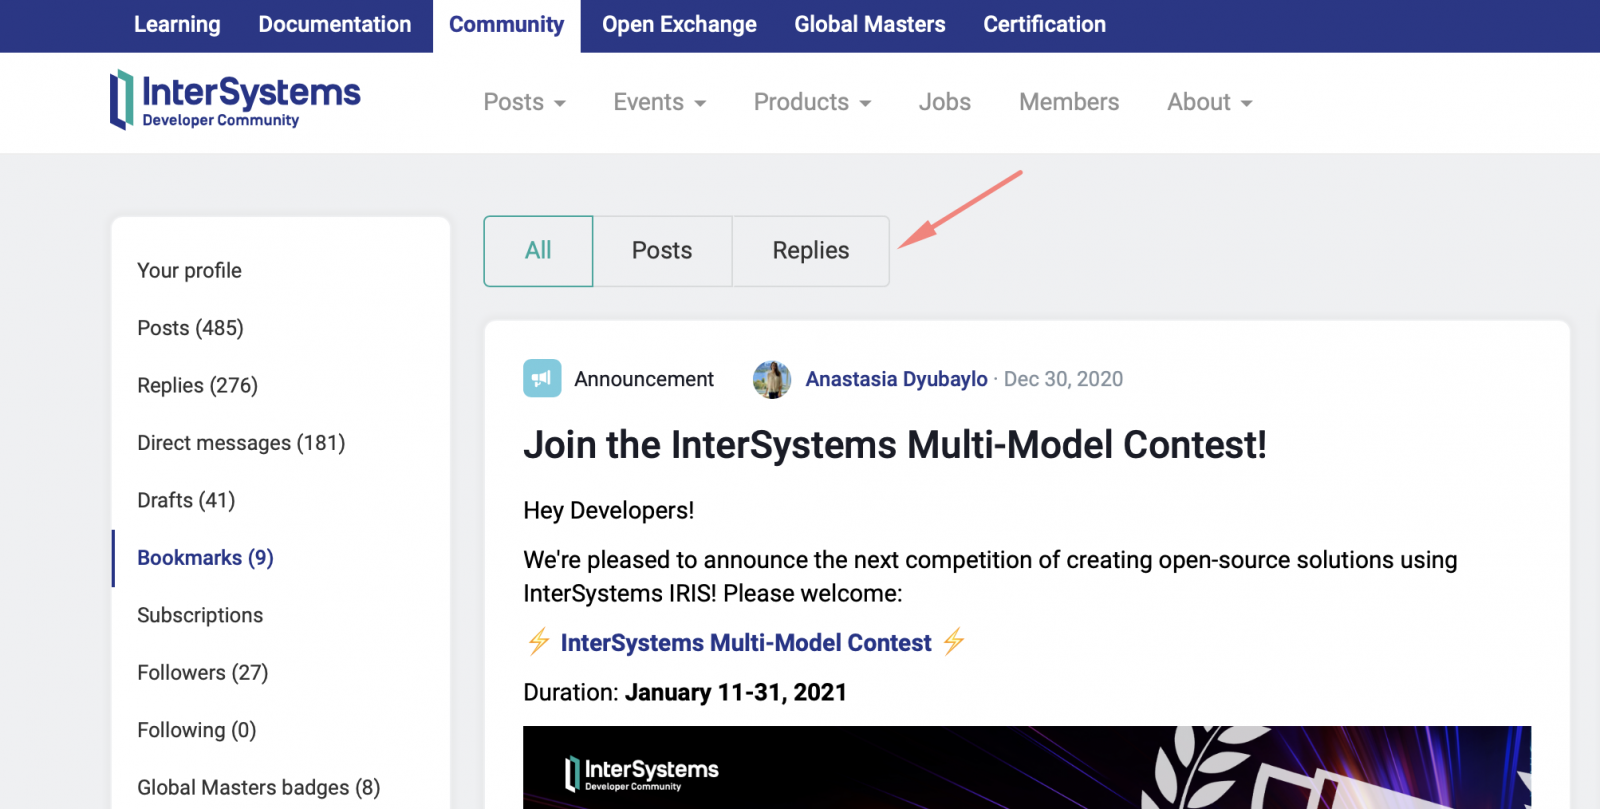
Task: Open Anastasia Dyubaylo author link
Action: click(897, 379)
